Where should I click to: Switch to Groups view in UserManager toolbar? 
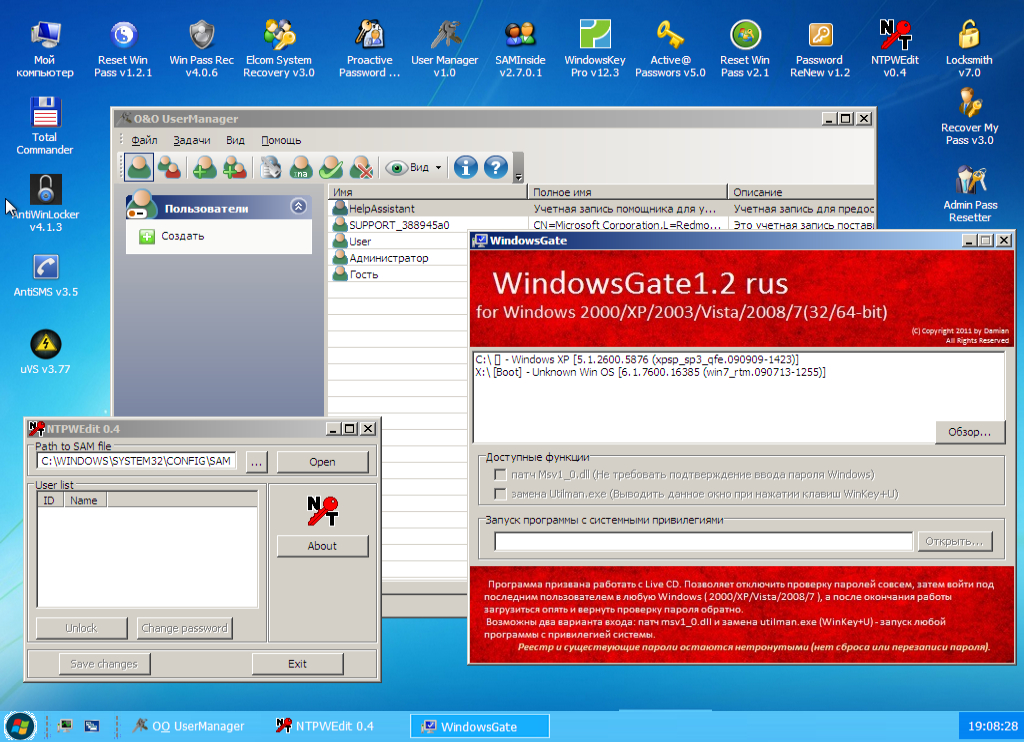pyautogui.click(x=170, y=167)
